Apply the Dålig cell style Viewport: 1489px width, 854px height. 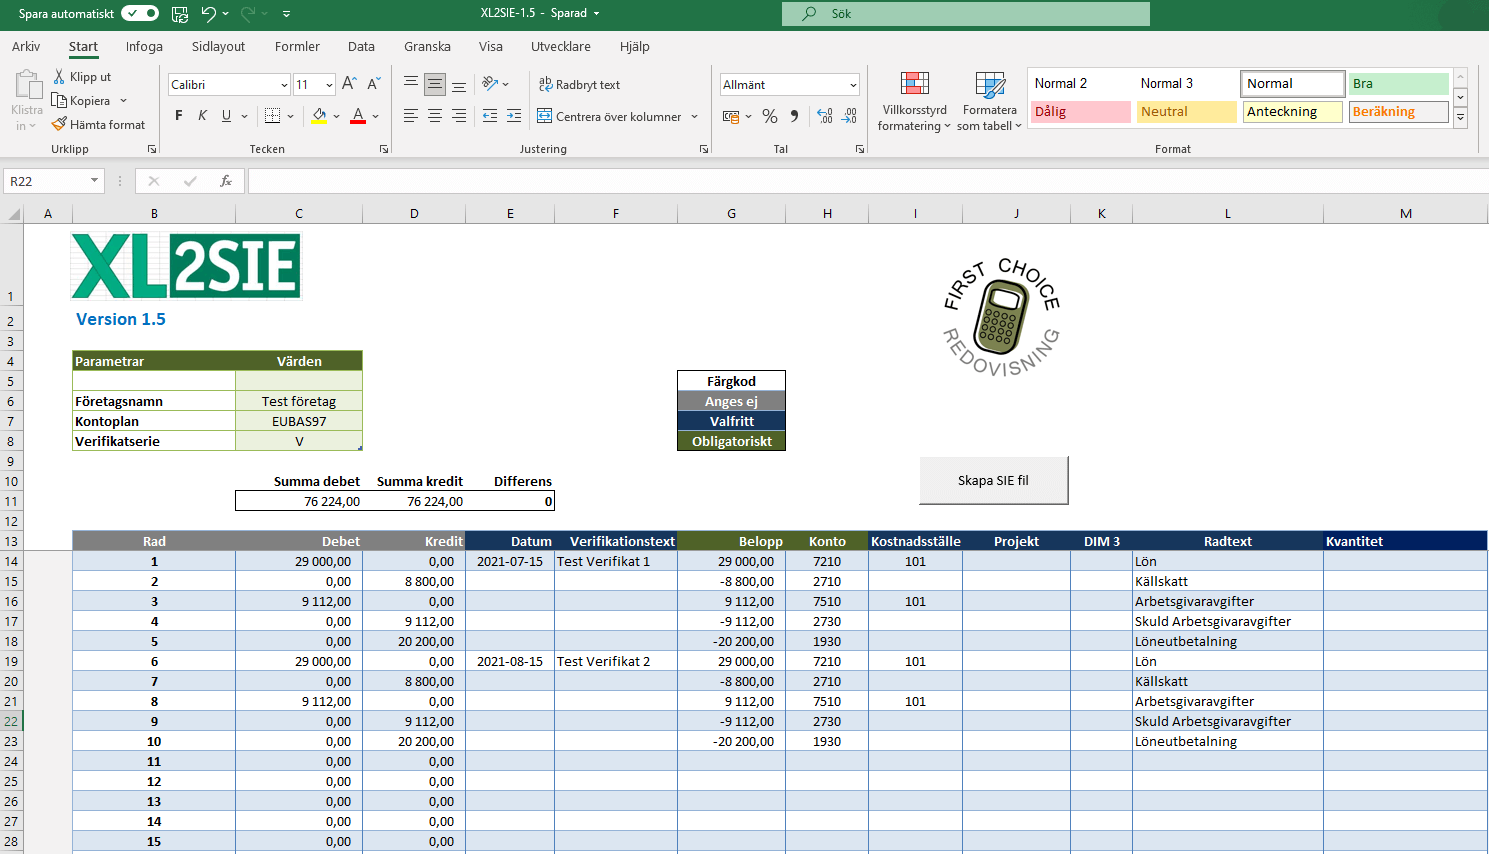pos(1080,112)
